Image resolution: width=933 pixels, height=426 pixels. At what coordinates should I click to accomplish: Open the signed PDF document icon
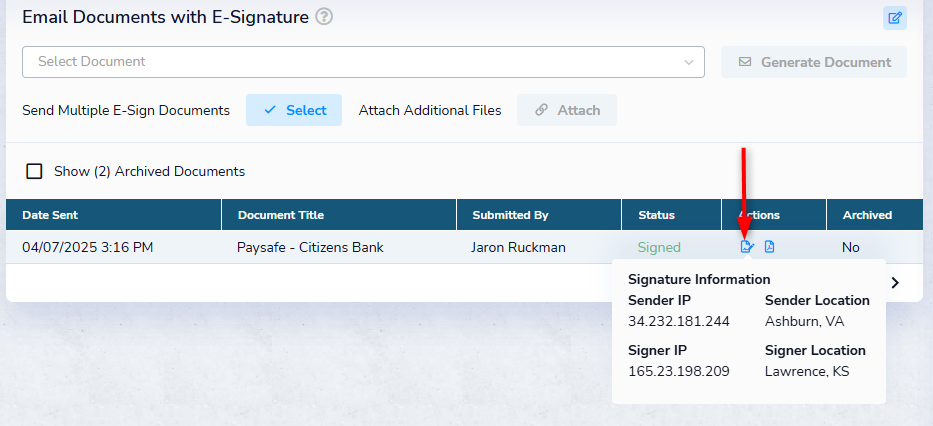(770, 247)
